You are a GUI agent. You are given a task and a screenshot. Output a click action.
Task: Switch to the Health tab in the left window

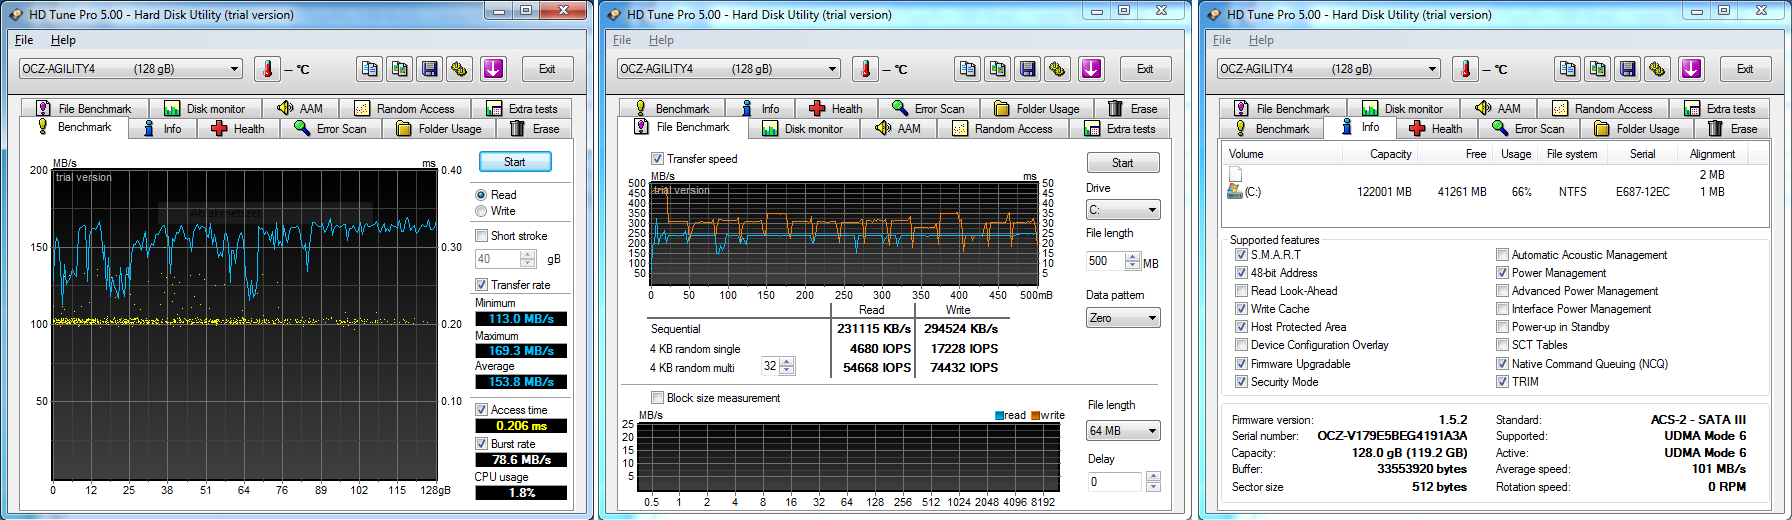pos(238,129)
